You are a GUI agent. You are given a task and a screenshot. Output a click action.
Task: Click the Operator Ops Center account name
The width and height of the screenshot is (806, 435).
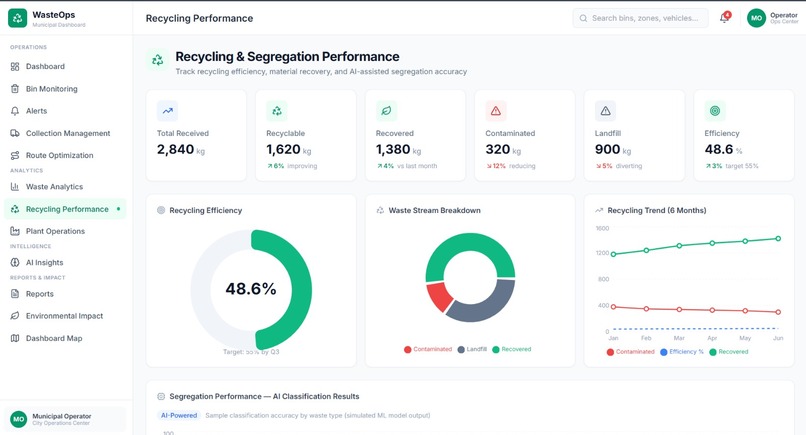click(784, 18)
